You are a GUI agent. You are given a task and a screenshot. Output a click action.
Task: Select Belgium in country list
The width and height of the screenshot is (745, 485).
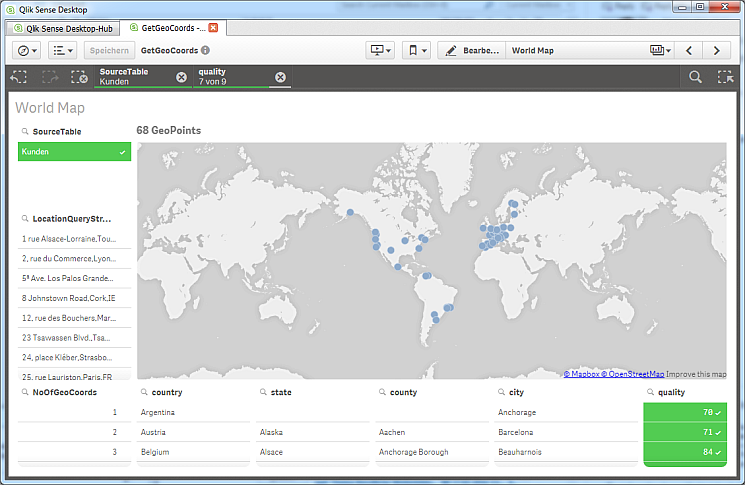(193, 452)
